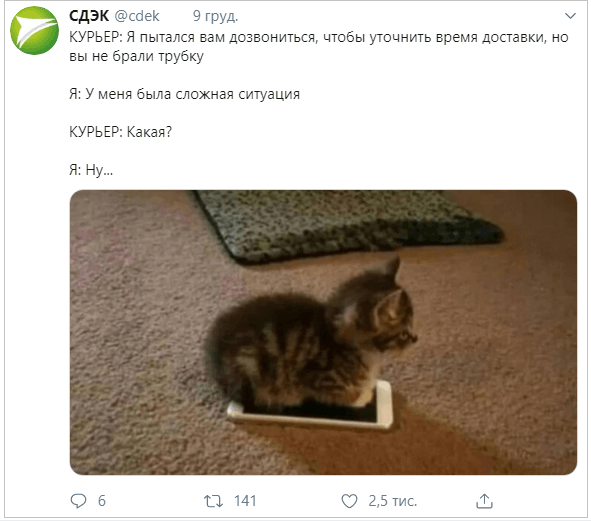Open the kitten GIF image
This screenshot has height=521, width=591.
click(x=323, y=332)
